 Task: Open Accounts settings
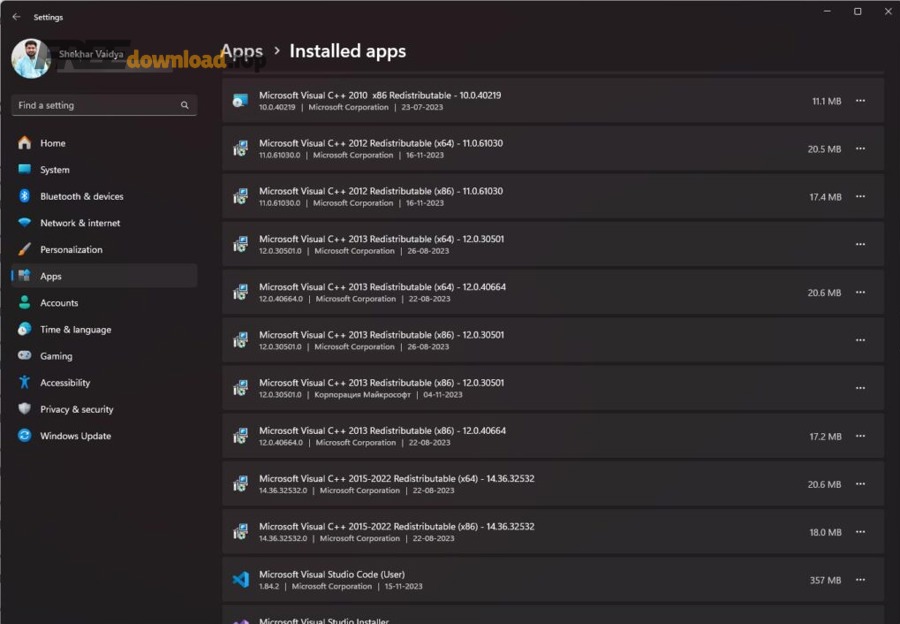coord(104,303)
